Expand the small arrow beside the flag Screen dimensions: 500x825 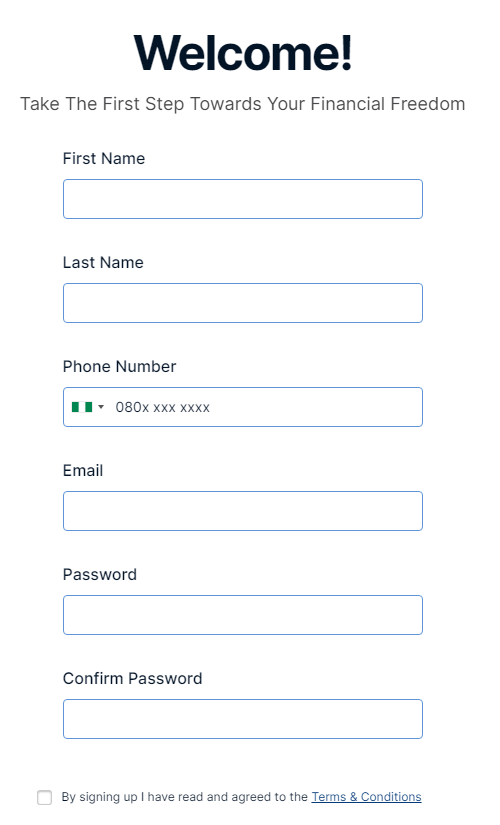(x=101, y=407)
